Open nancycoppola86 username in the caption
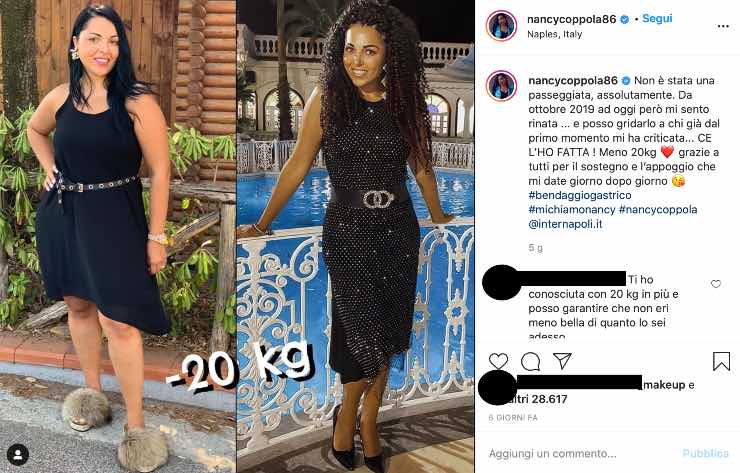 (573, 80)
